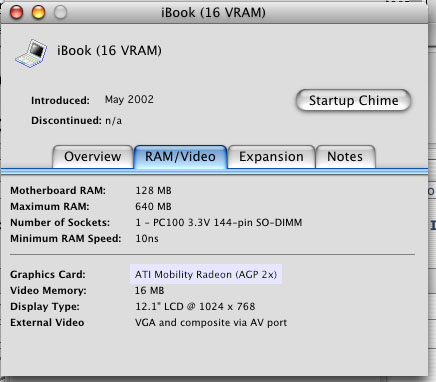Close the iBook window with red button

click(16, 13)
